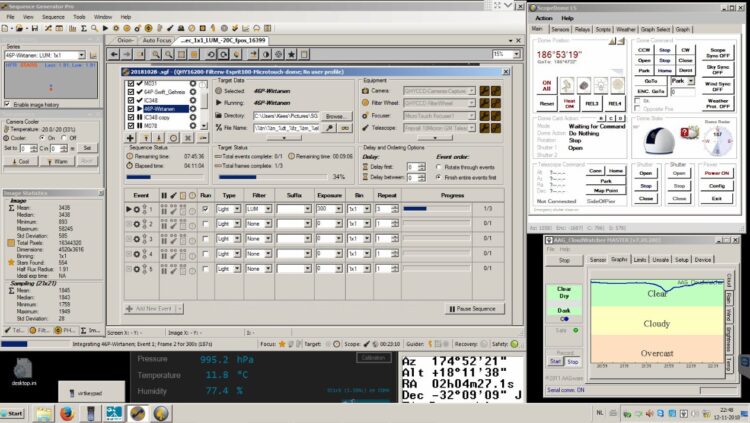Open the Park dropdown in Dome Command
The height and width of the screenshot is (423, 750).
click(691, 81)
